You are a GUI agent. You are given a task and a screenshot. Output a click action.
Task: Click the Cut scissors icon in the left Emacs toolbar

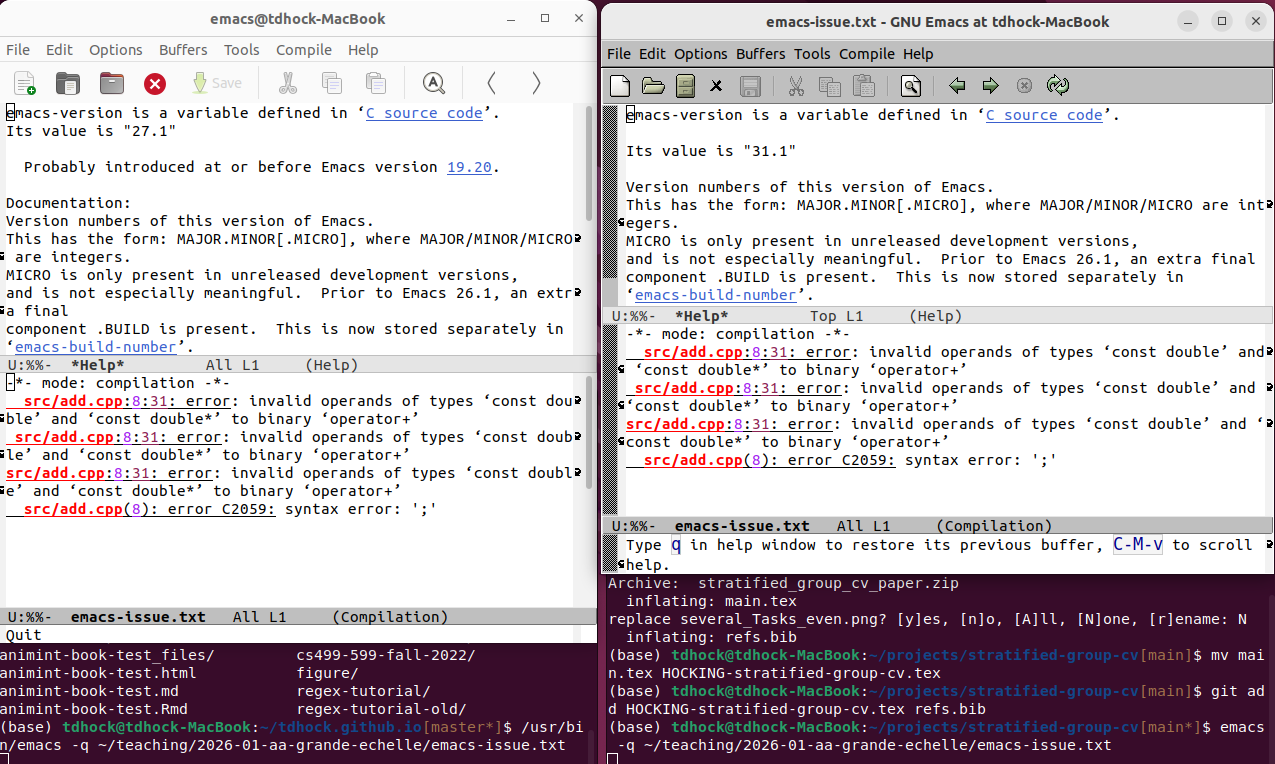click(288, 83)
